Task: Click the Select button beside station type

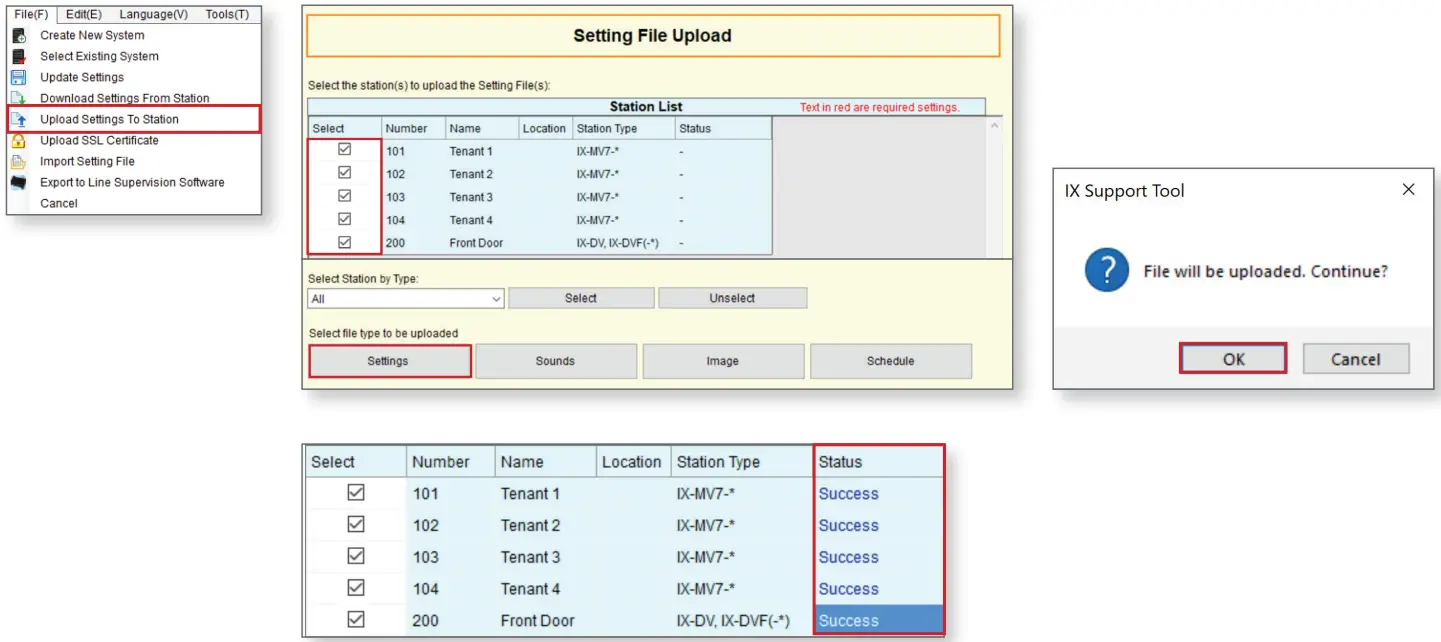Action: 581,298
